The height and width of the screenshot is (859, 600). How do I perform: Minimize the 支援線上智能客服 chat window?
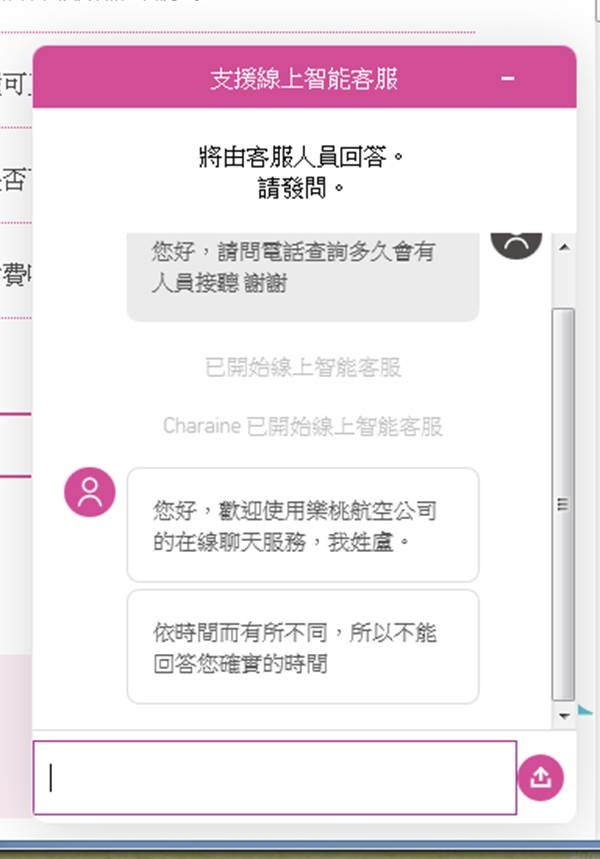pos(507,78)
